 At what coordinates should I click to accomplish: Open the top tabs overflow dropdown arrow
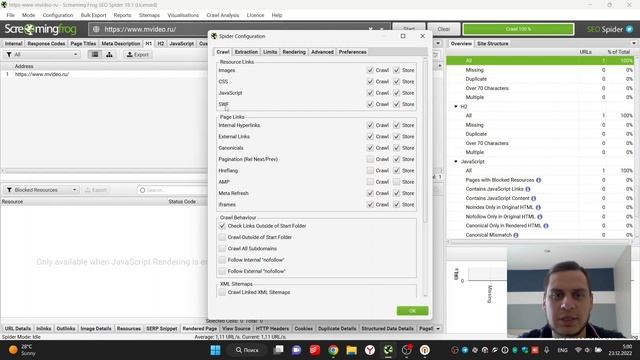(438, 43)
